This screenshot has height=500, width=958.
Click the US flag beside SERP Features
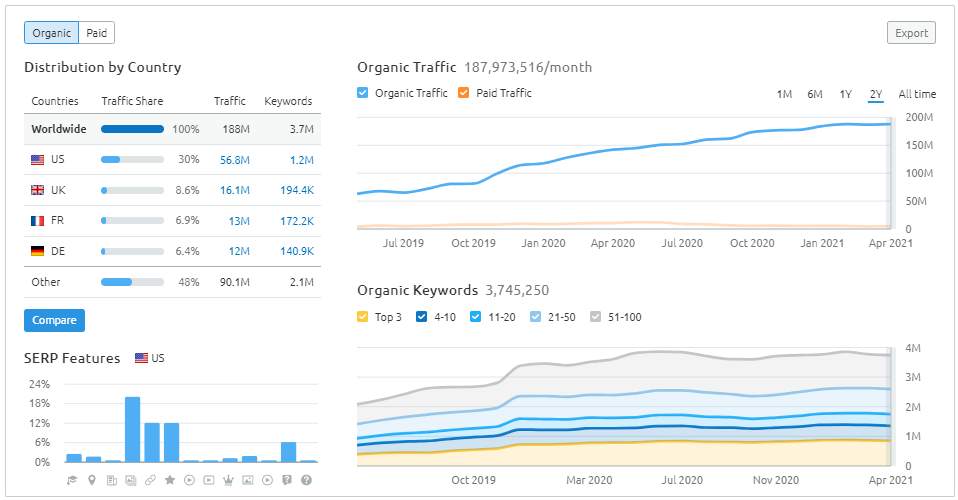[x=141, y=358]
